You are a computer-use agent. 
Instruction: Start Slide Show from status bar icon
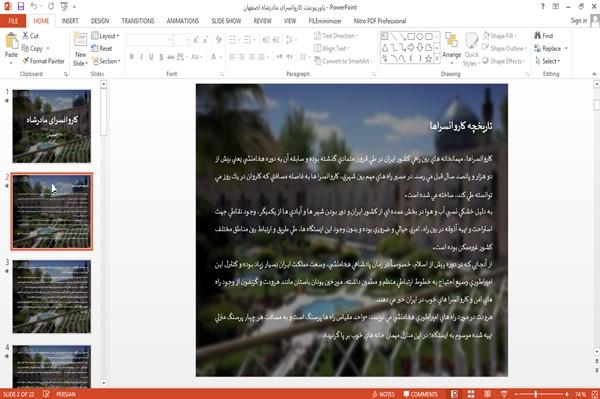tap(504, 394)
